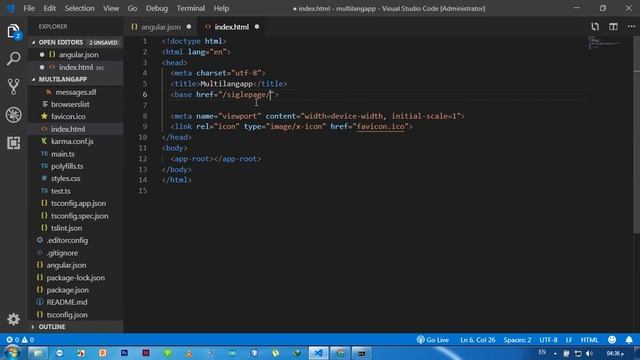Open package.json in the explorer
This screenshot has height=360, width=640.
76,290
